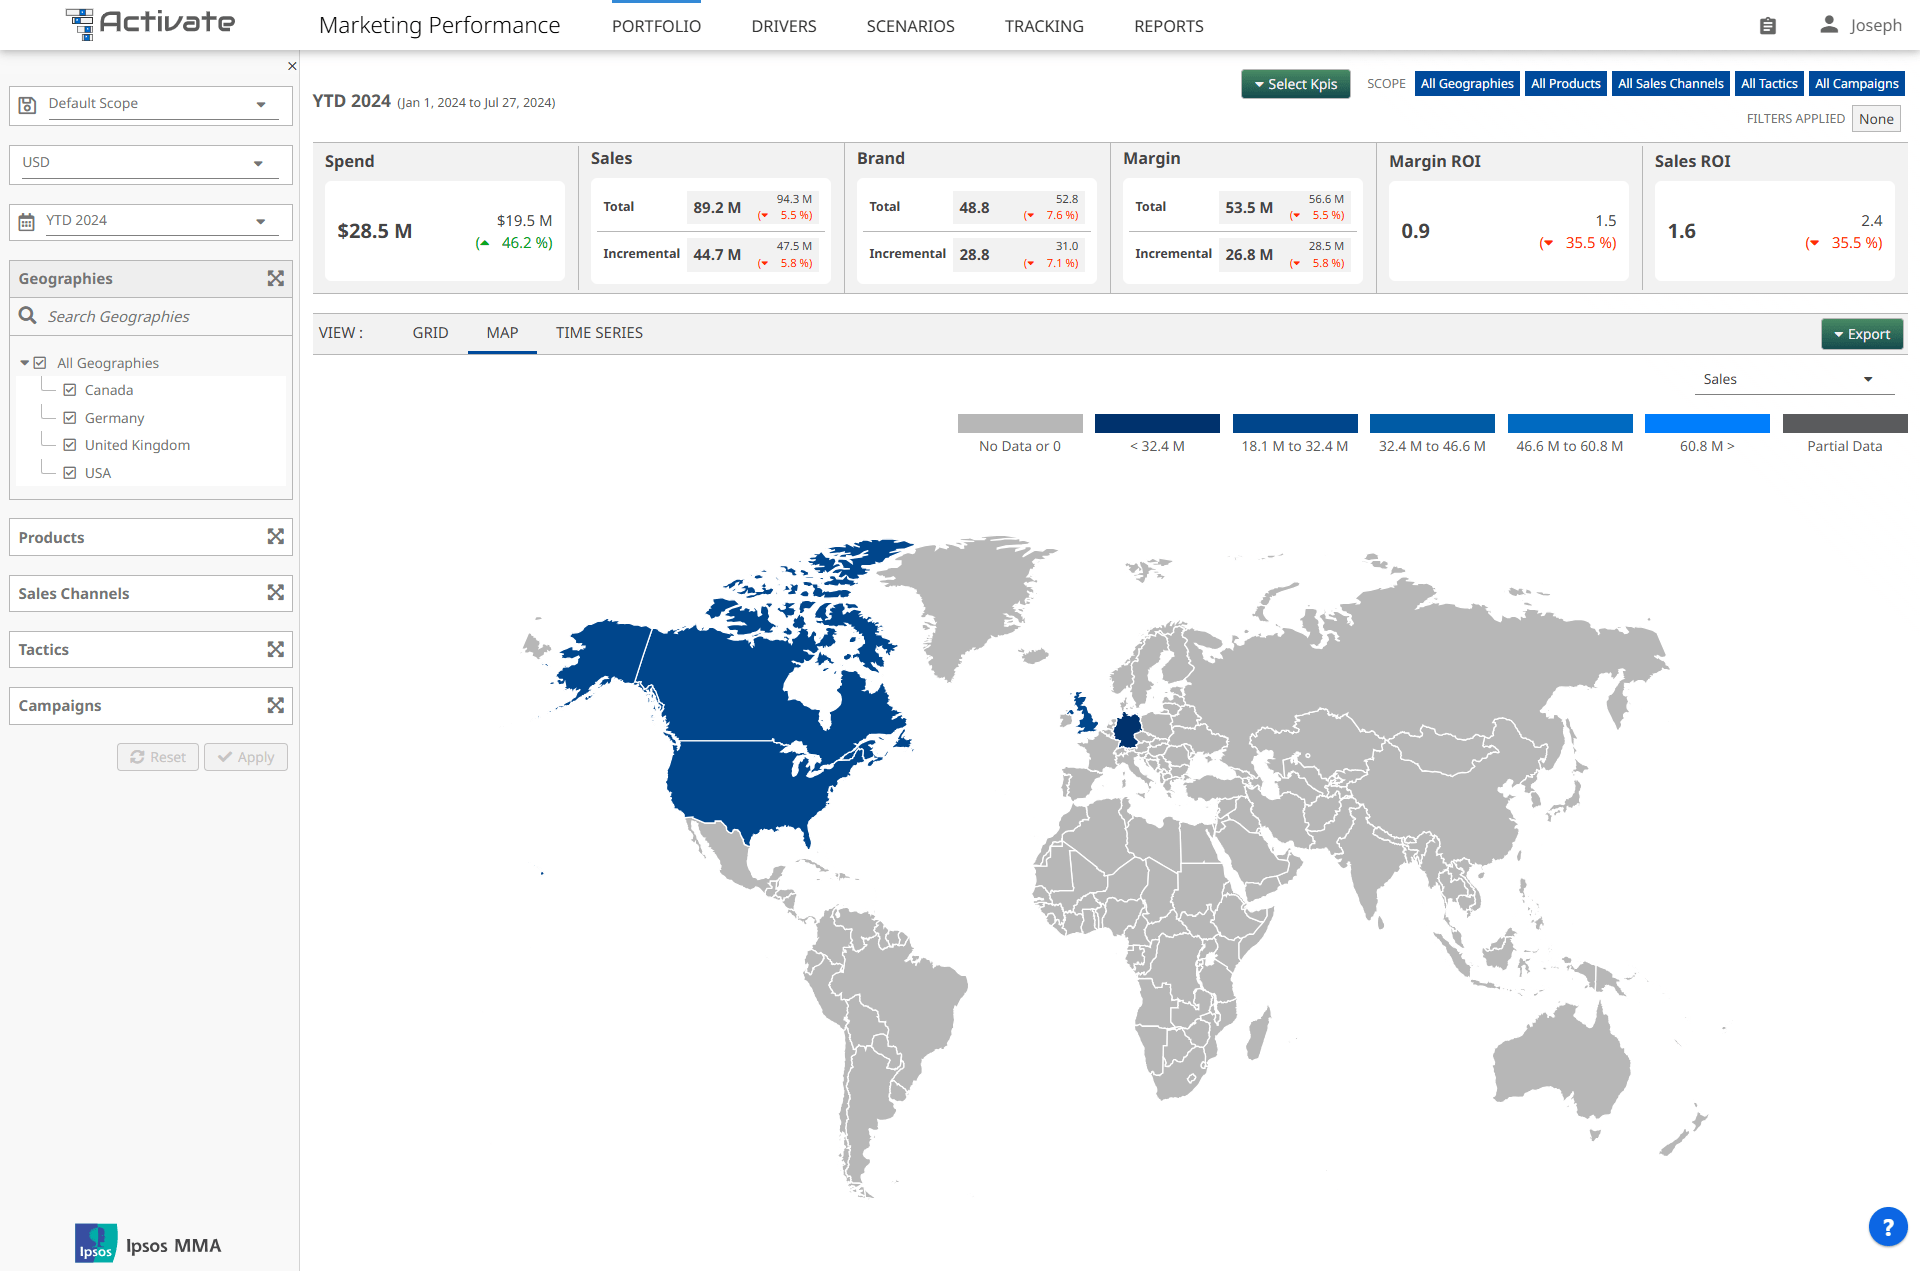Click the Reset filters button
This screenshot has width=1920, height=1271.
[x=156, y=756]
